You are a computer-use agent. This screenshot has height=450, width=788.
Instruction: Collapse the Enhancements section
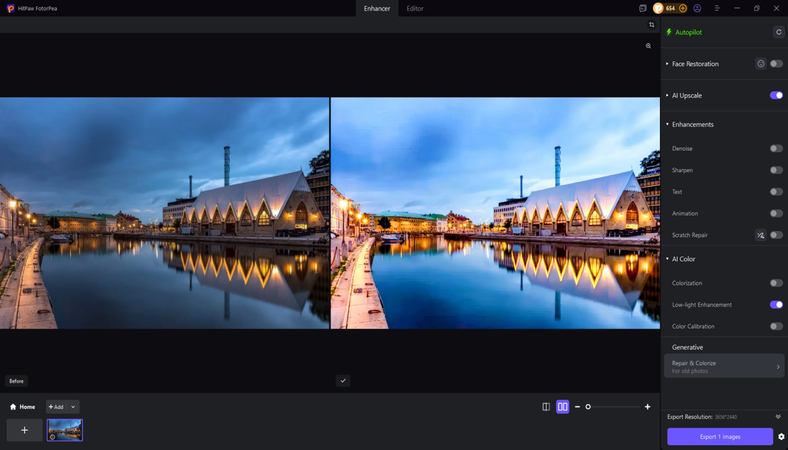click(x=667, y=125)
